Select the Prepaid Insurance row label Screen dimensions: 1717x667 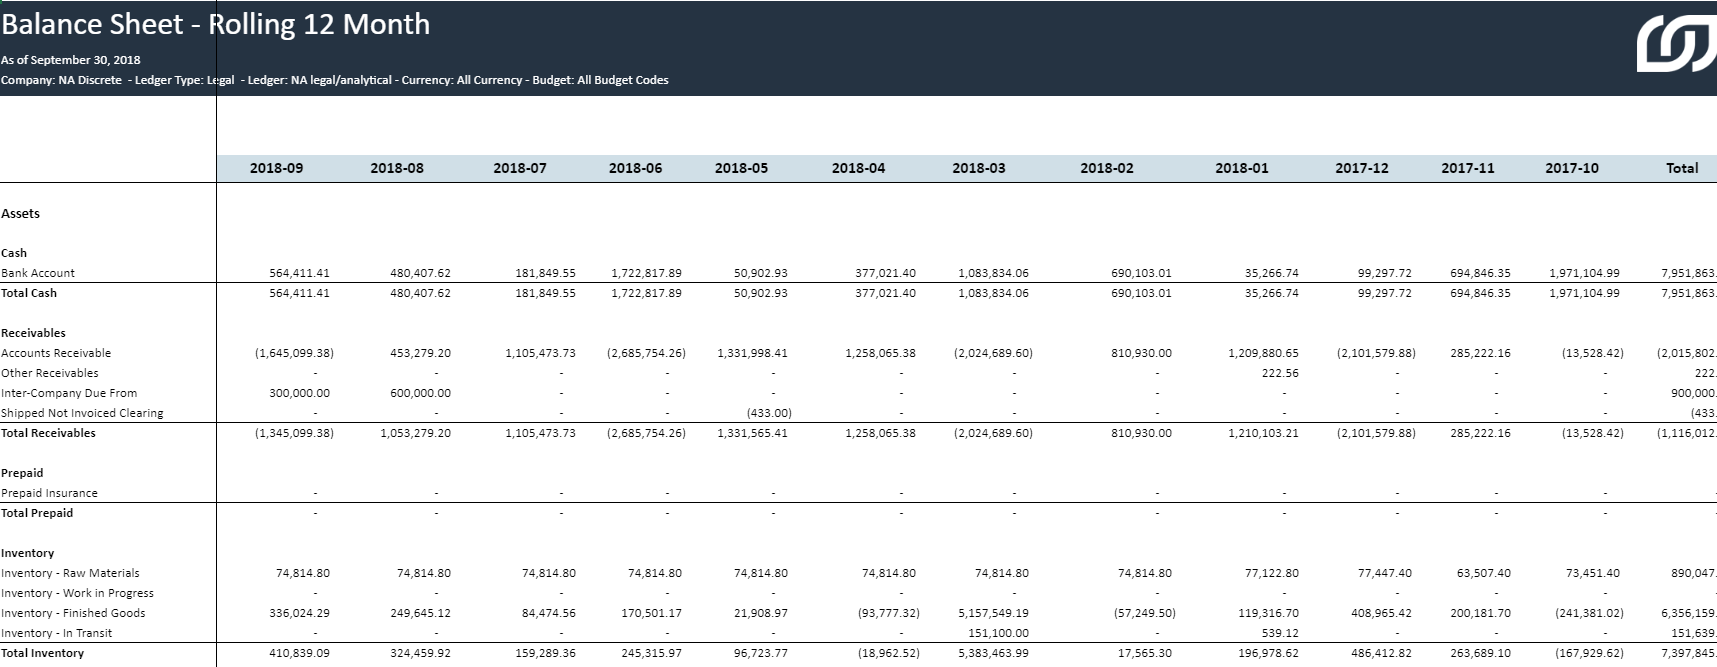coord(49,493)
